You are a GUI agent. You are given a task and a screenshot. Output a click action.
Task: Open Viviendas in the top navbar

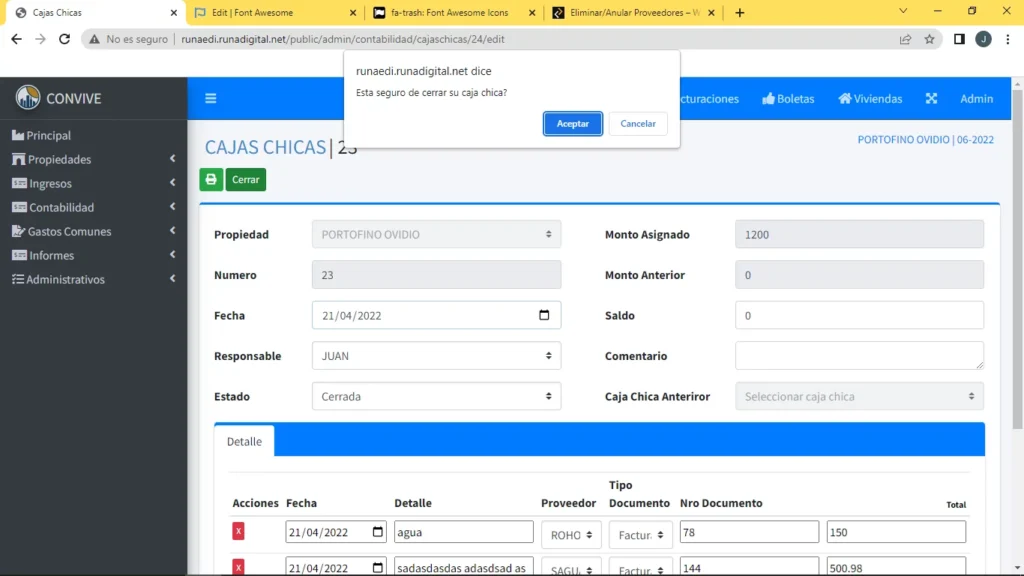click(x=870, y=99)
